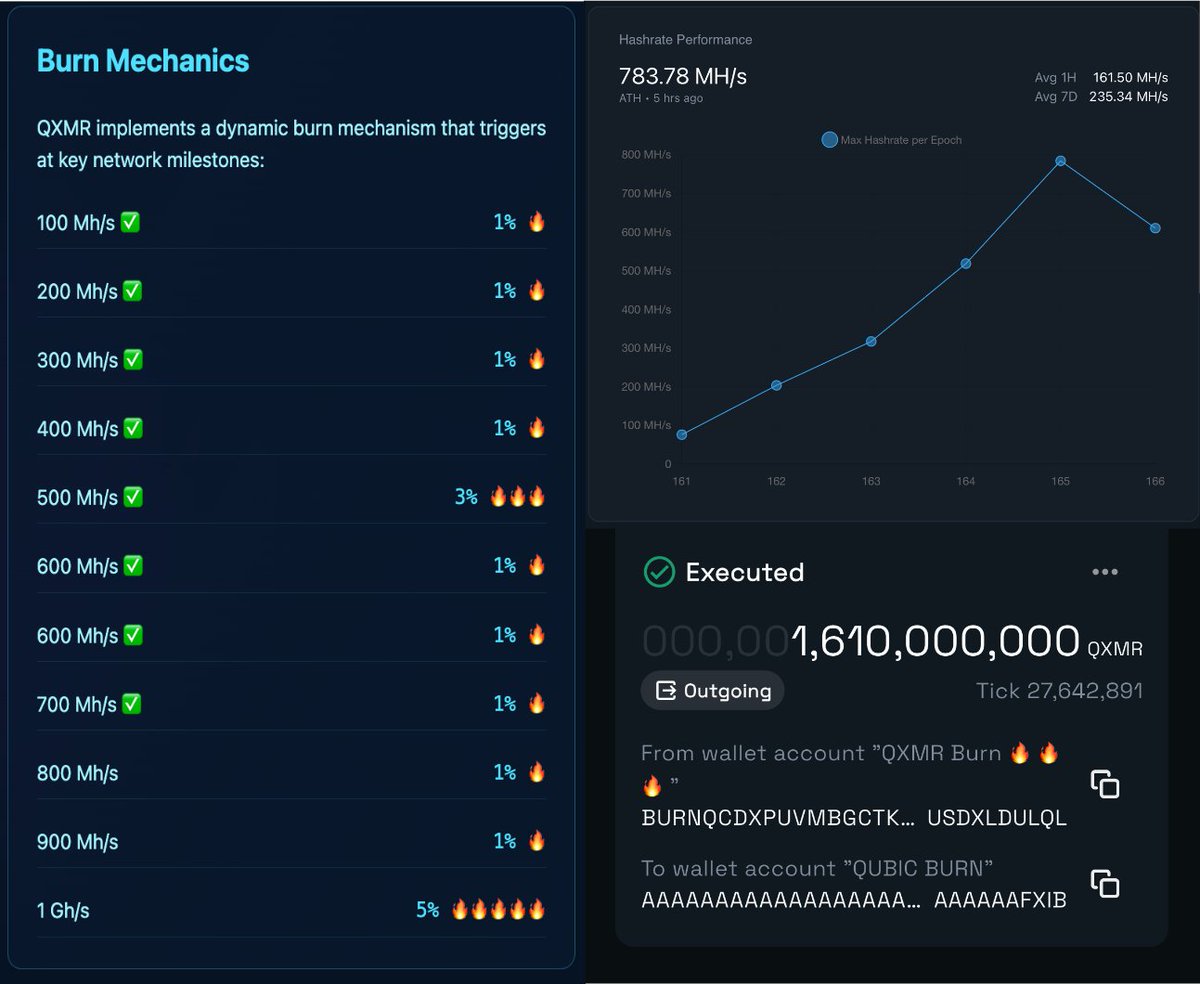The height and width of the screenshot is (984, 1200).
Task: Click the peak data point on the hashrate chart
Action: [x=1060, y=161]
